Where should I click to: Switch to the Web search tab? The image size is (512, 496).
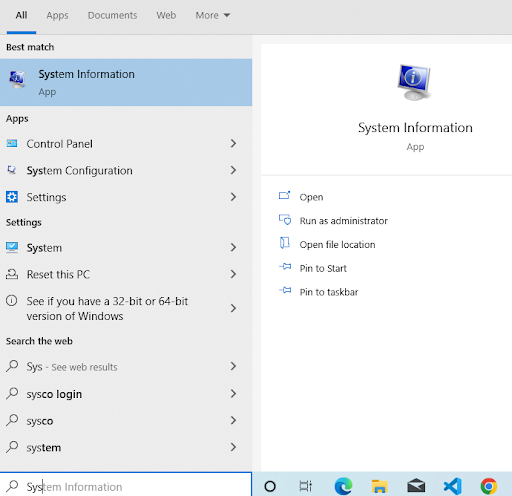click(166, 15)
